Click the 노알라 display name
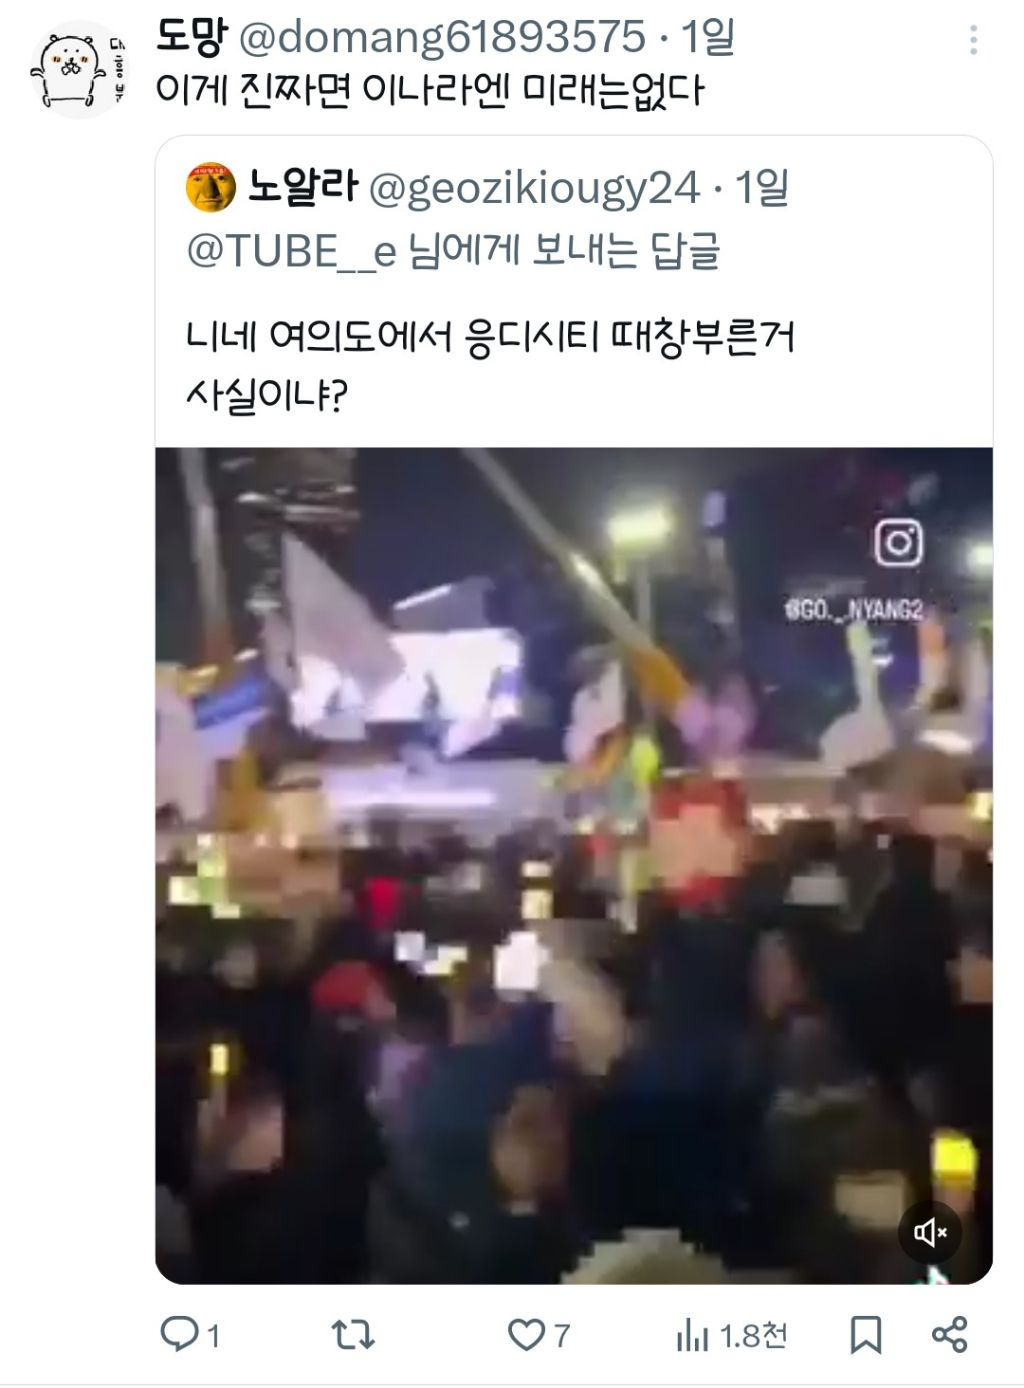The image size is (1024, 1388). [301, 187]
